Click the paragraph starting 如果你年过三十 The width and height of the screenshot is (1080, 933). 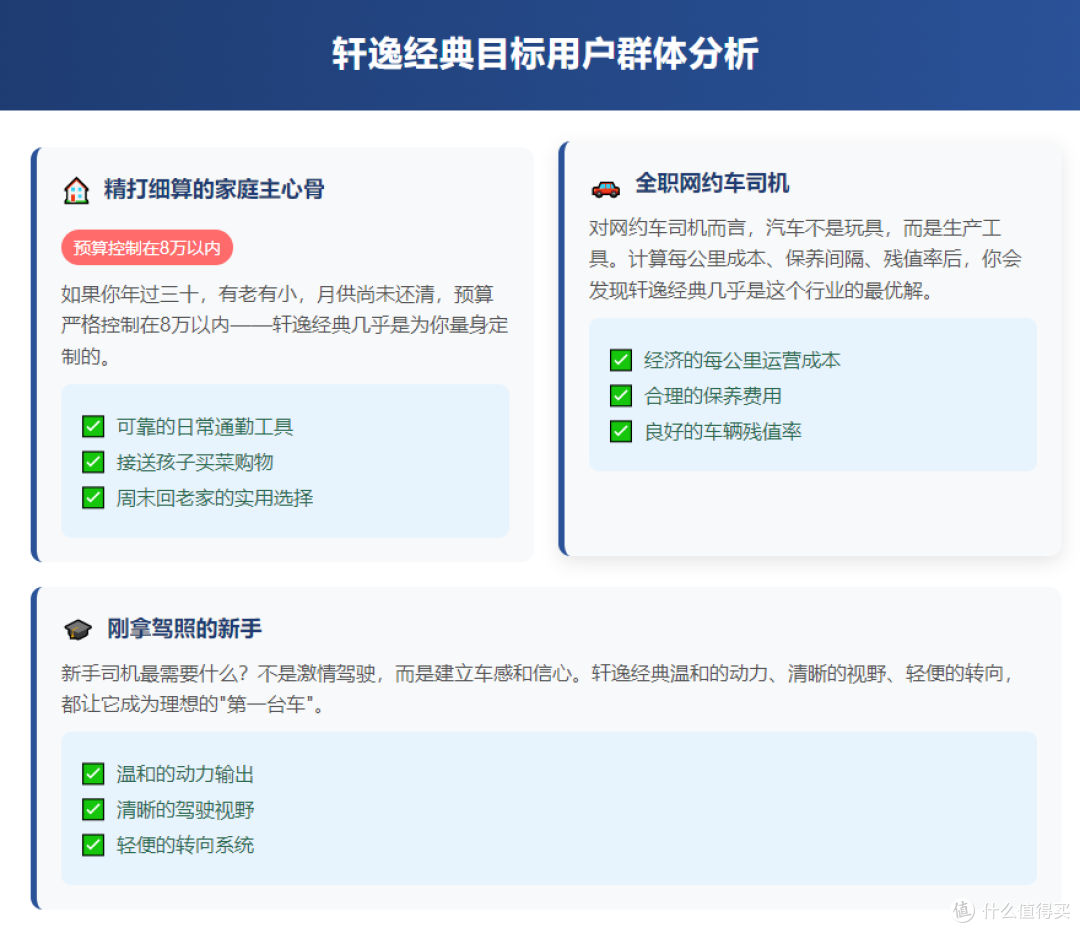[284, 325]
